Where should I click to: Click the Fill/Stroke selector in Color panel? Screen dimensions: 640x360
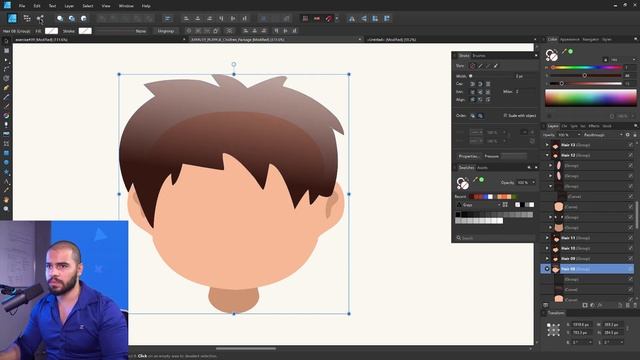pos(552,55)
